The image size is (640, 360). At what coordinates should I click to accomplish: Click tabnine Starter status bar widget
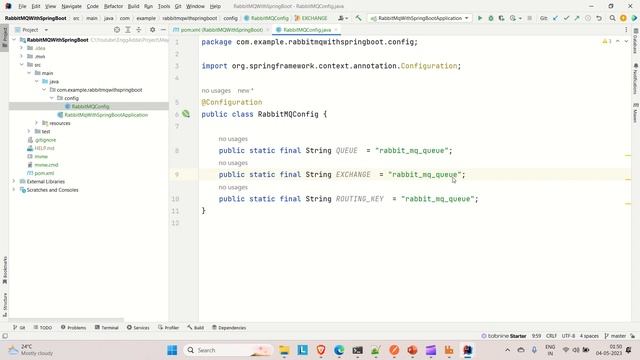coord(504,336)
